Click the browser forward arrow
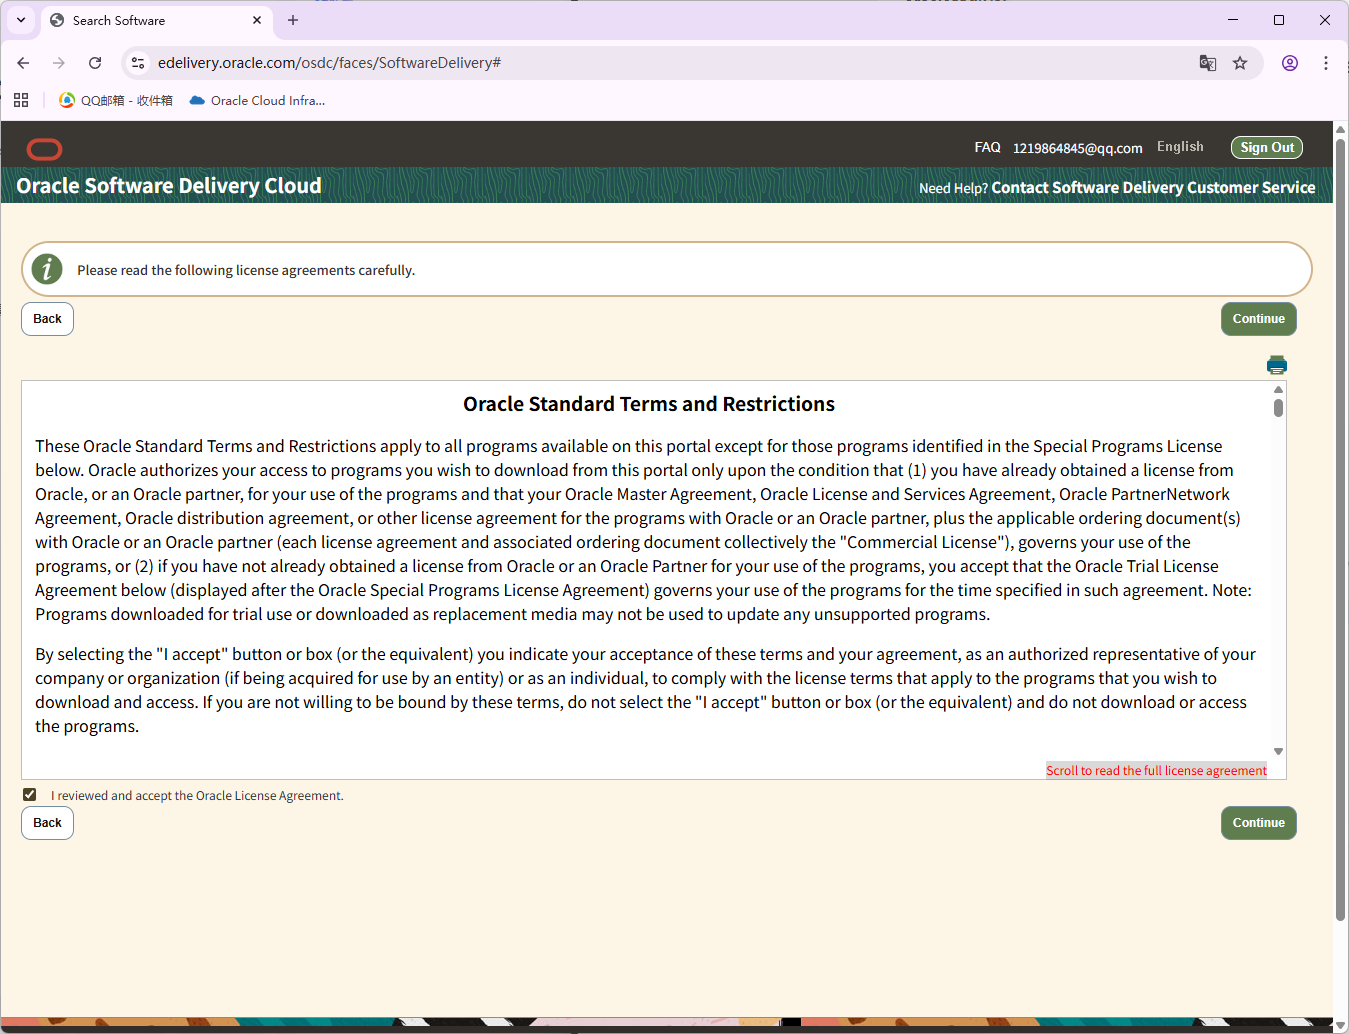The width and height of the screenshot is (1349, 1034). 59,63
